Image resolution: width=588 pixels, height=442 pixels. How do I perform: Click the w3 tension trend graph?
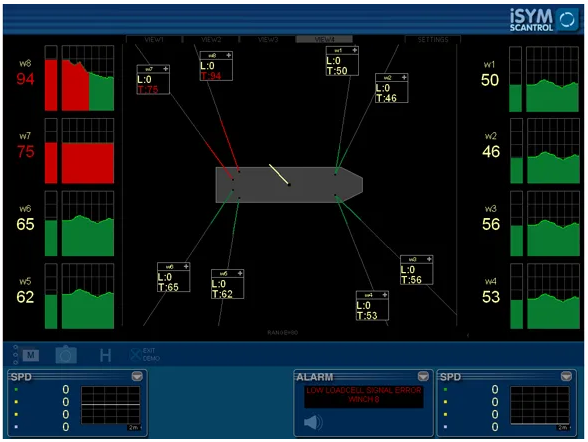[553, 223]
